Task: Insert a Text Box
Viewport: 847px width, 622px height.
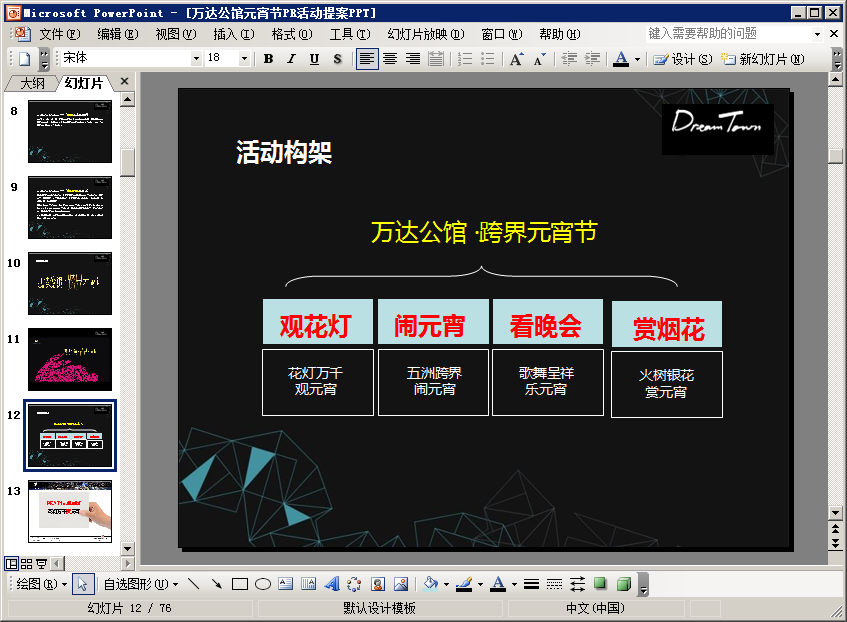Action: (x=286, y=584)
